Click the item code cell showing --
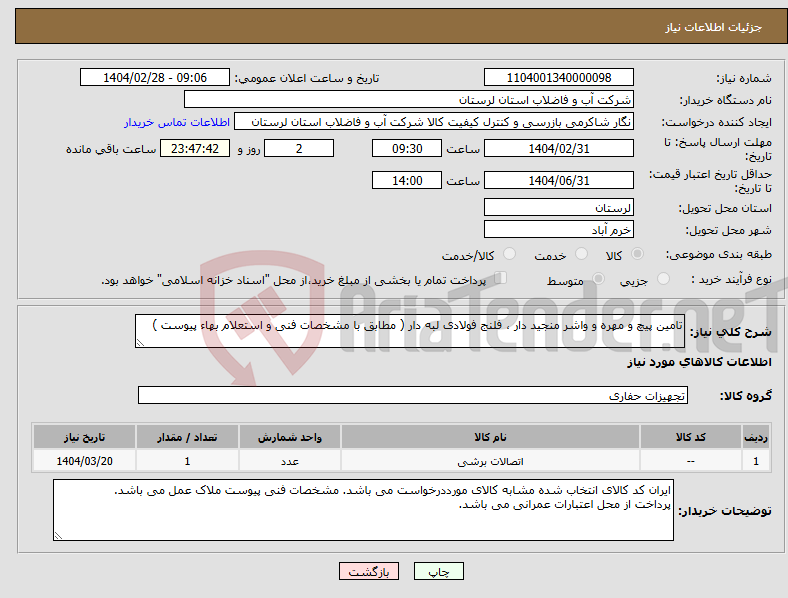Screen dimensions: 788x598 click(x=691, y=461)
